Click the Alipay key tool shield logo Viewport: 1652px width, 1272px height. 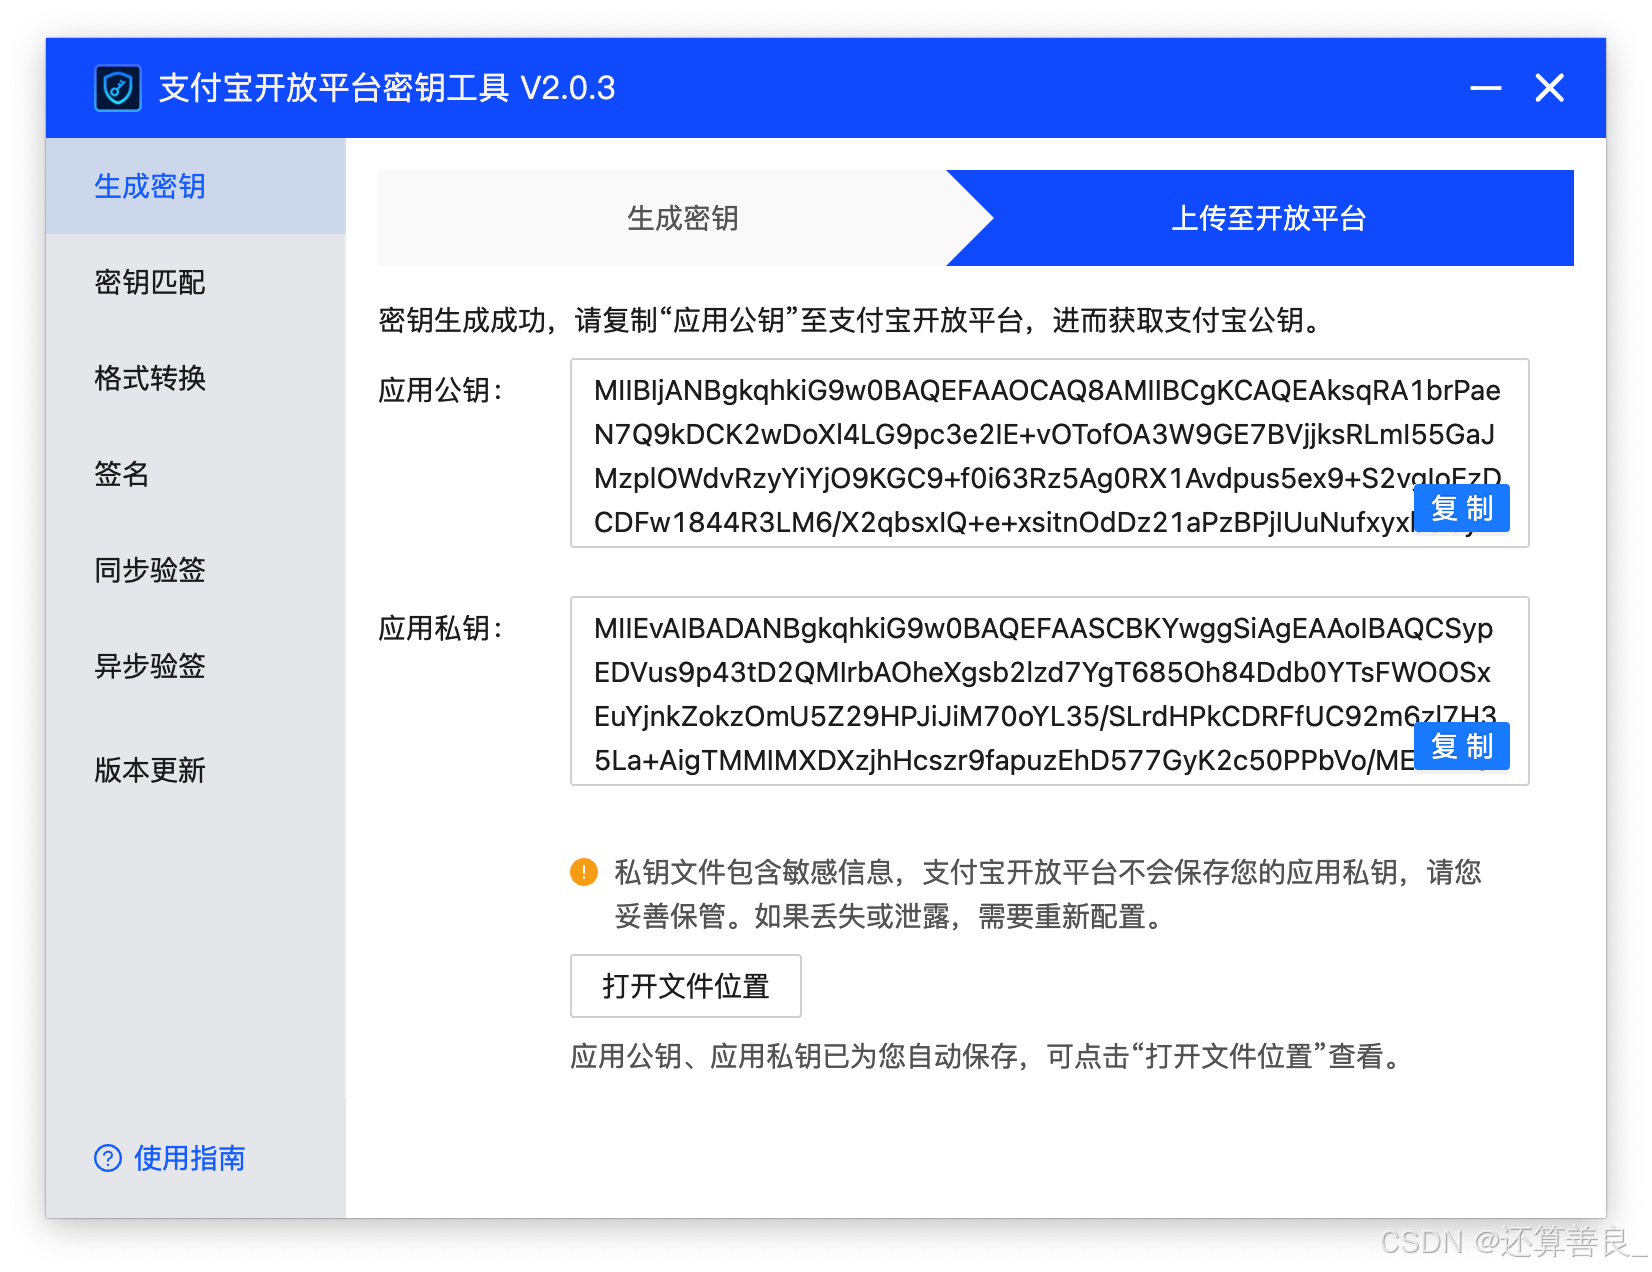[x=118, y=88]
